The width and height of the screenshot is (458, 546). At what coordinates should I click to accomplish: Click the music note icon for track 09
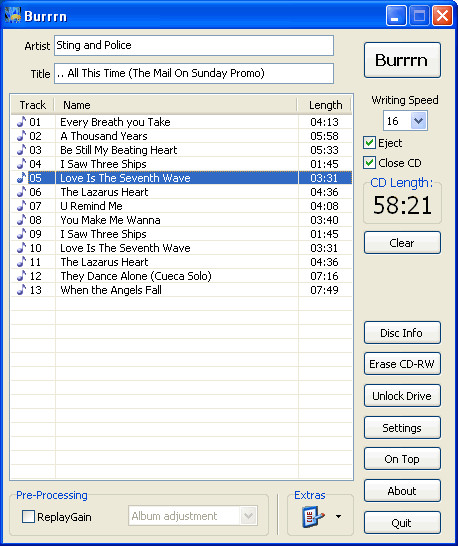(22, 234)
